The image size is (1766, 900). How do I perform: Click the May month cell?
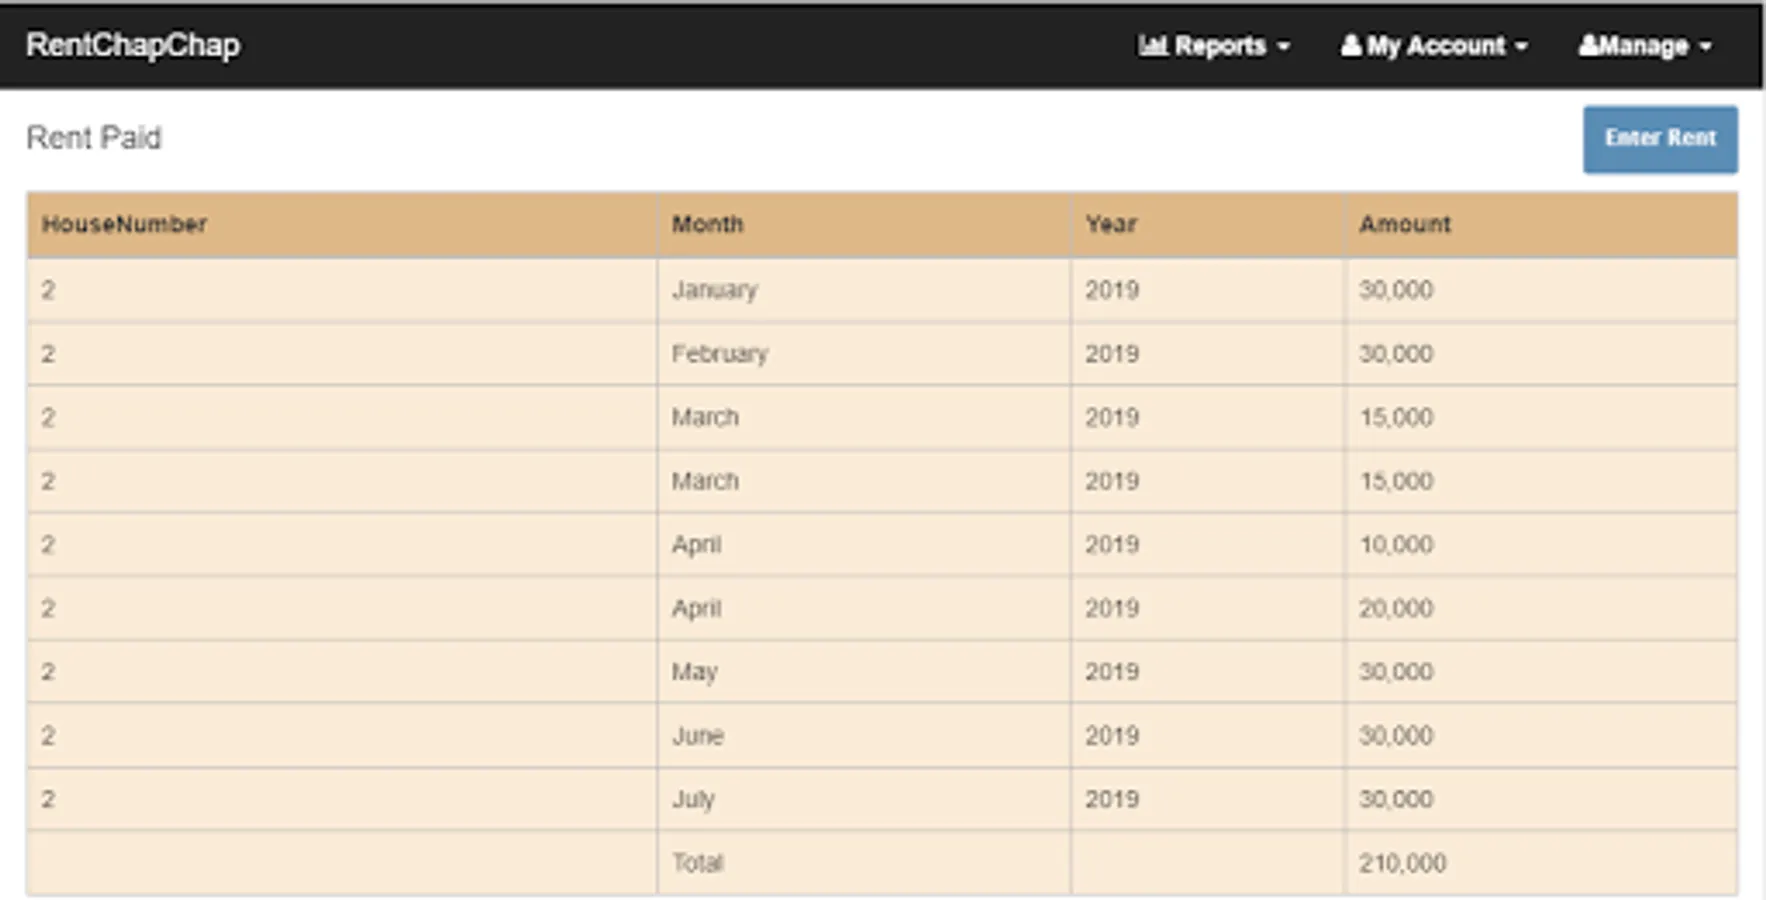[x=694, y=672]
